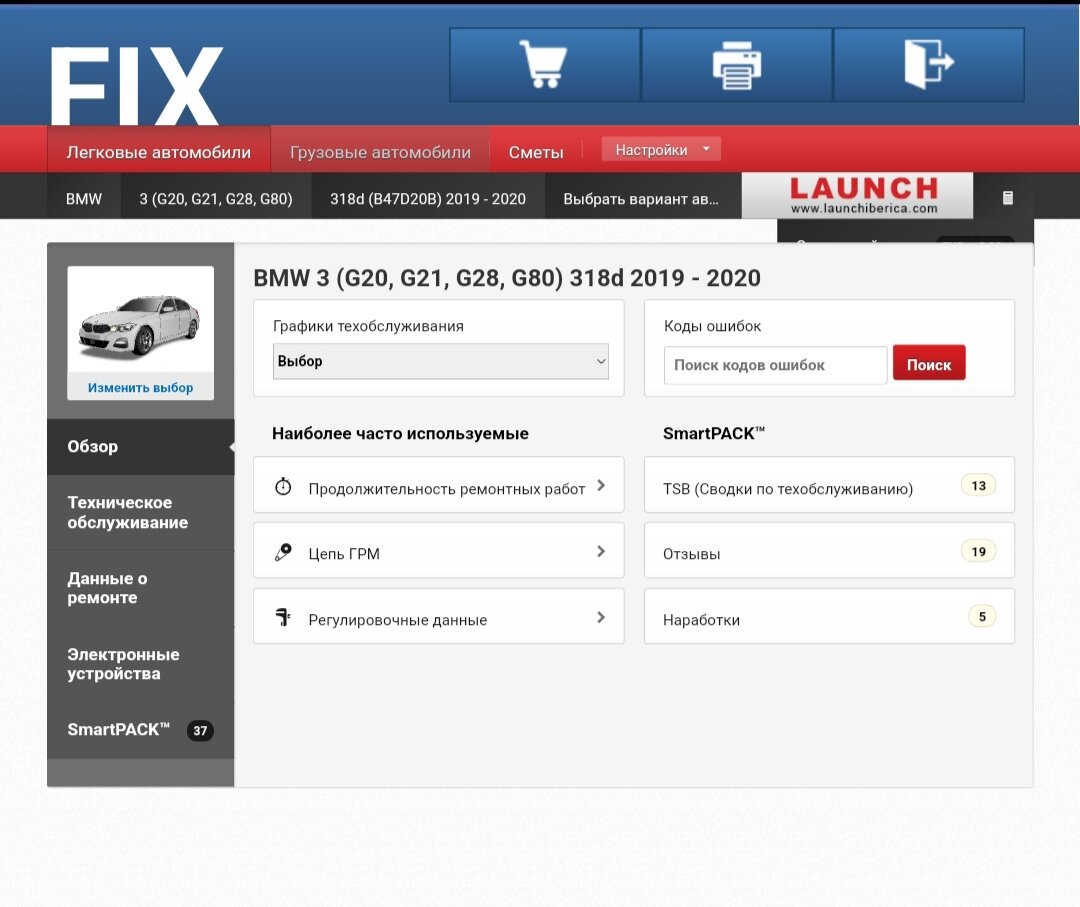This screenshot has width=1080, height=907.
Task: Open Данные о ремонте sidebar section
Action: pos(141,588)
